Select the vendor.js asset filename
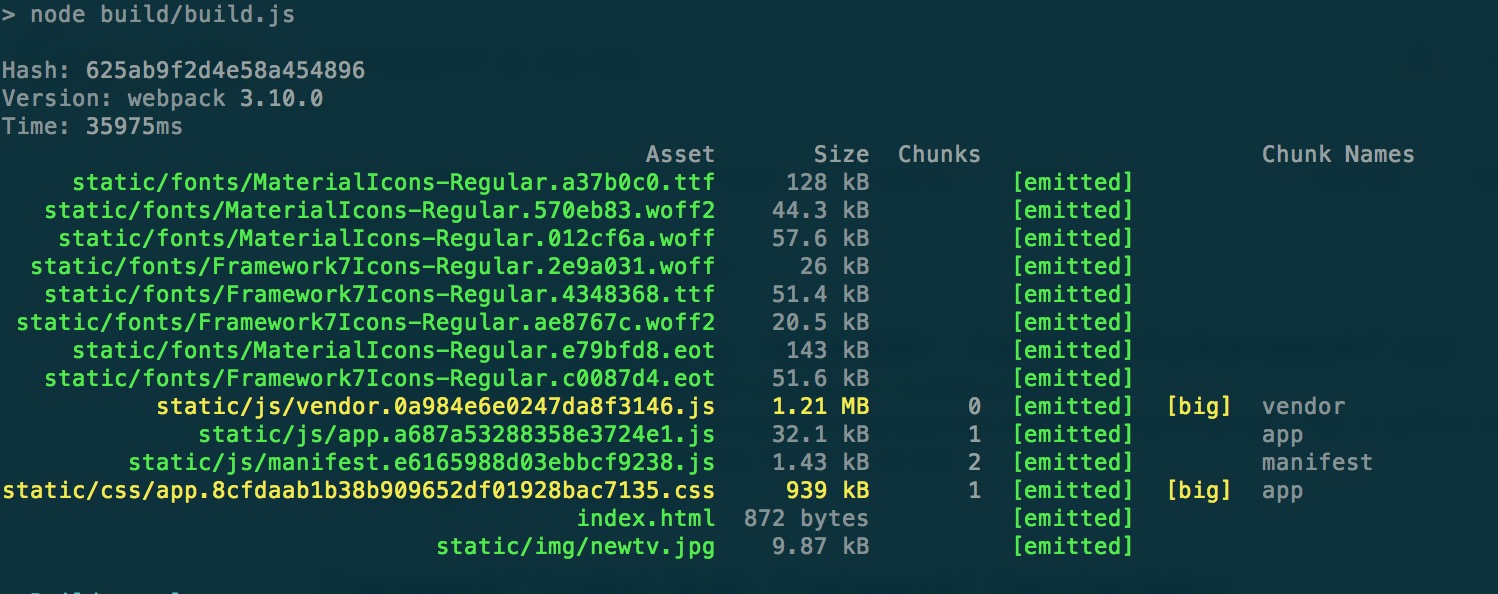This screenshot has height=594, width=1498. click(435, 406)
